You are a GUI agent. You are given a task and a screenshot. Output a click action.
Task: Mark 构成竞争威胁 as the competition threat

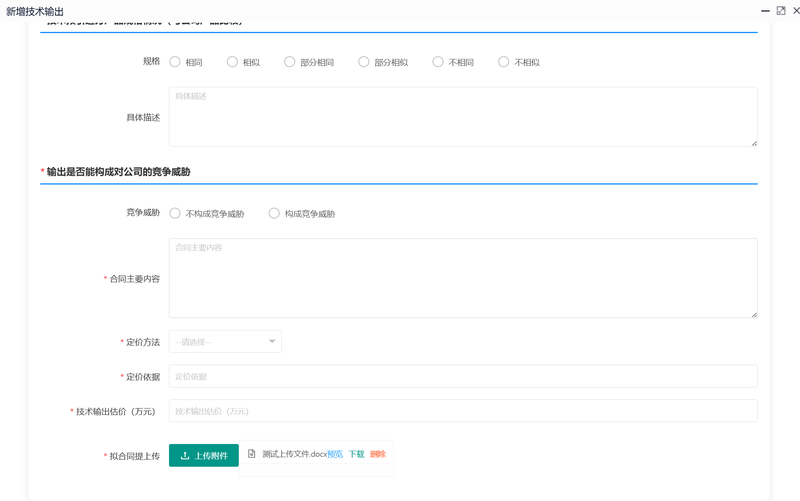coord(274,213)
